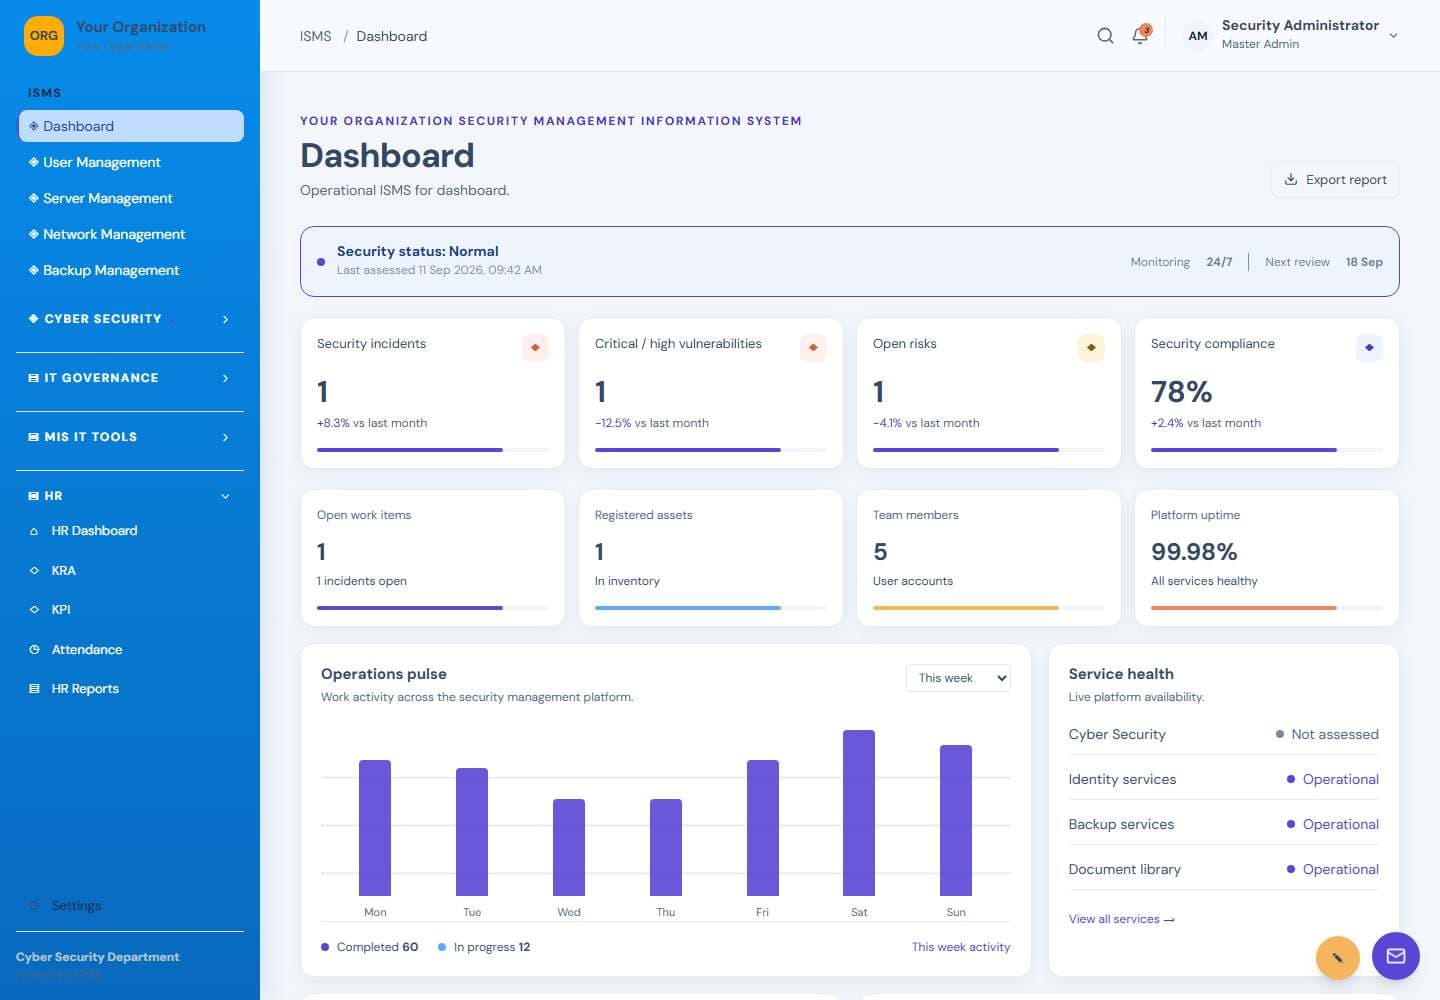Open Backup Management menu item
This screenshot has height=1000, width=1440.
click(131, 270)
